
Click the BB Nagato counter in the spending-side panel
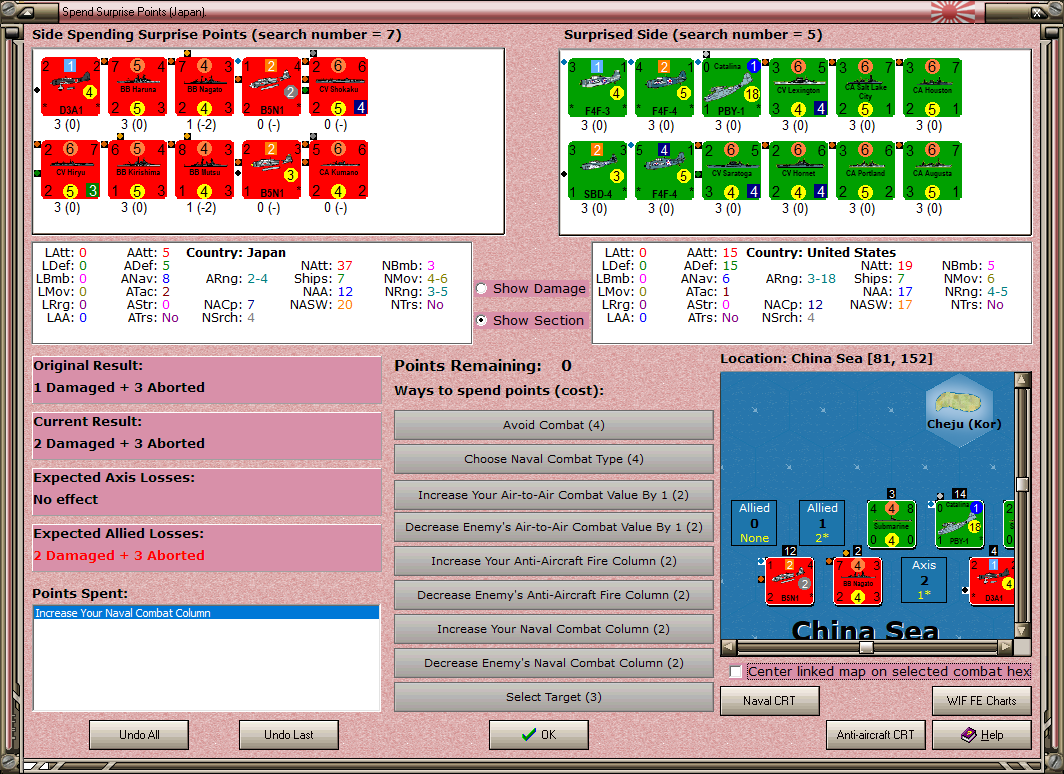(x=205, y=87)
